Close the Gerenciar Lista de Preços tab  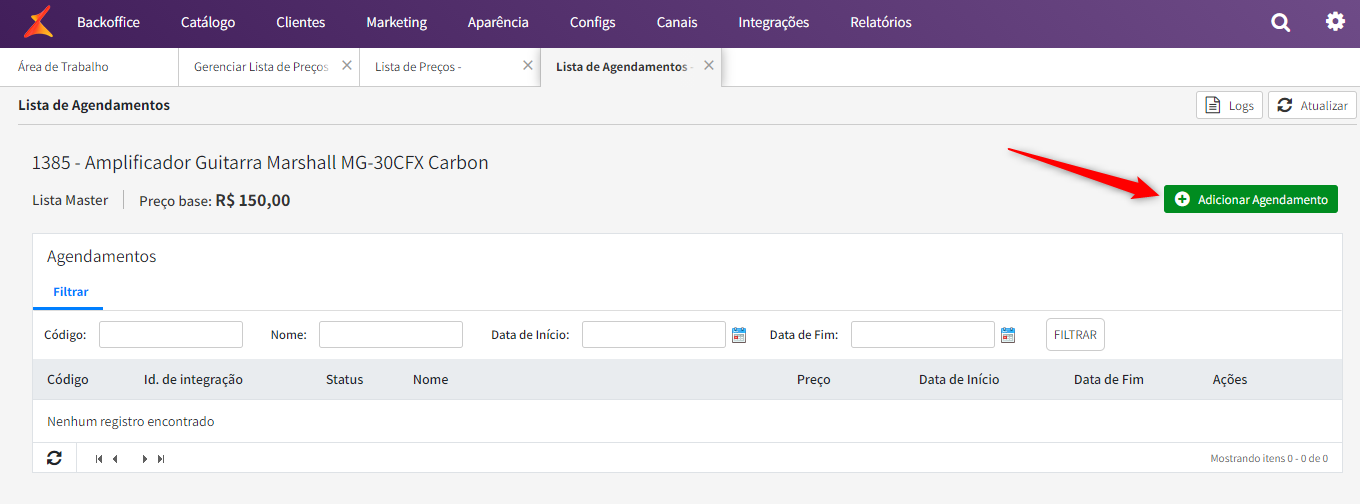click(346, 65)
